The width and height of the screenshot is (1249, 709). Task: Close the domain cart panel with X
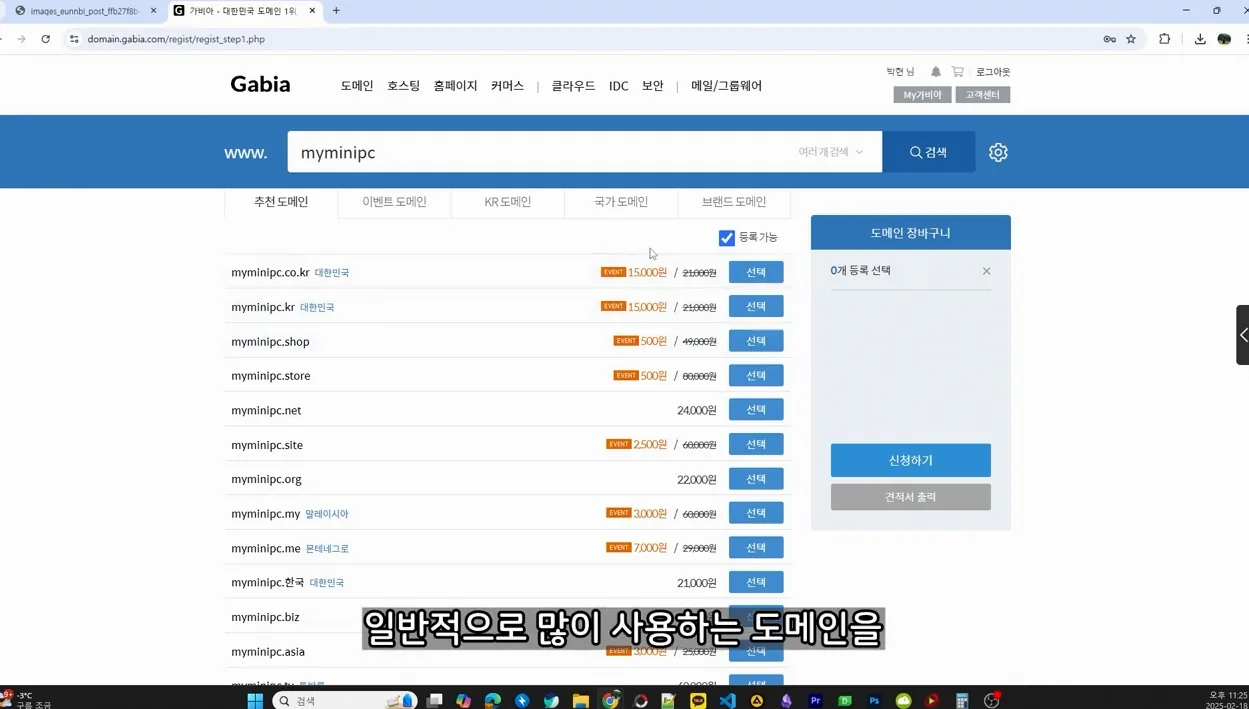pyautogui.click(x=986, y=271)
